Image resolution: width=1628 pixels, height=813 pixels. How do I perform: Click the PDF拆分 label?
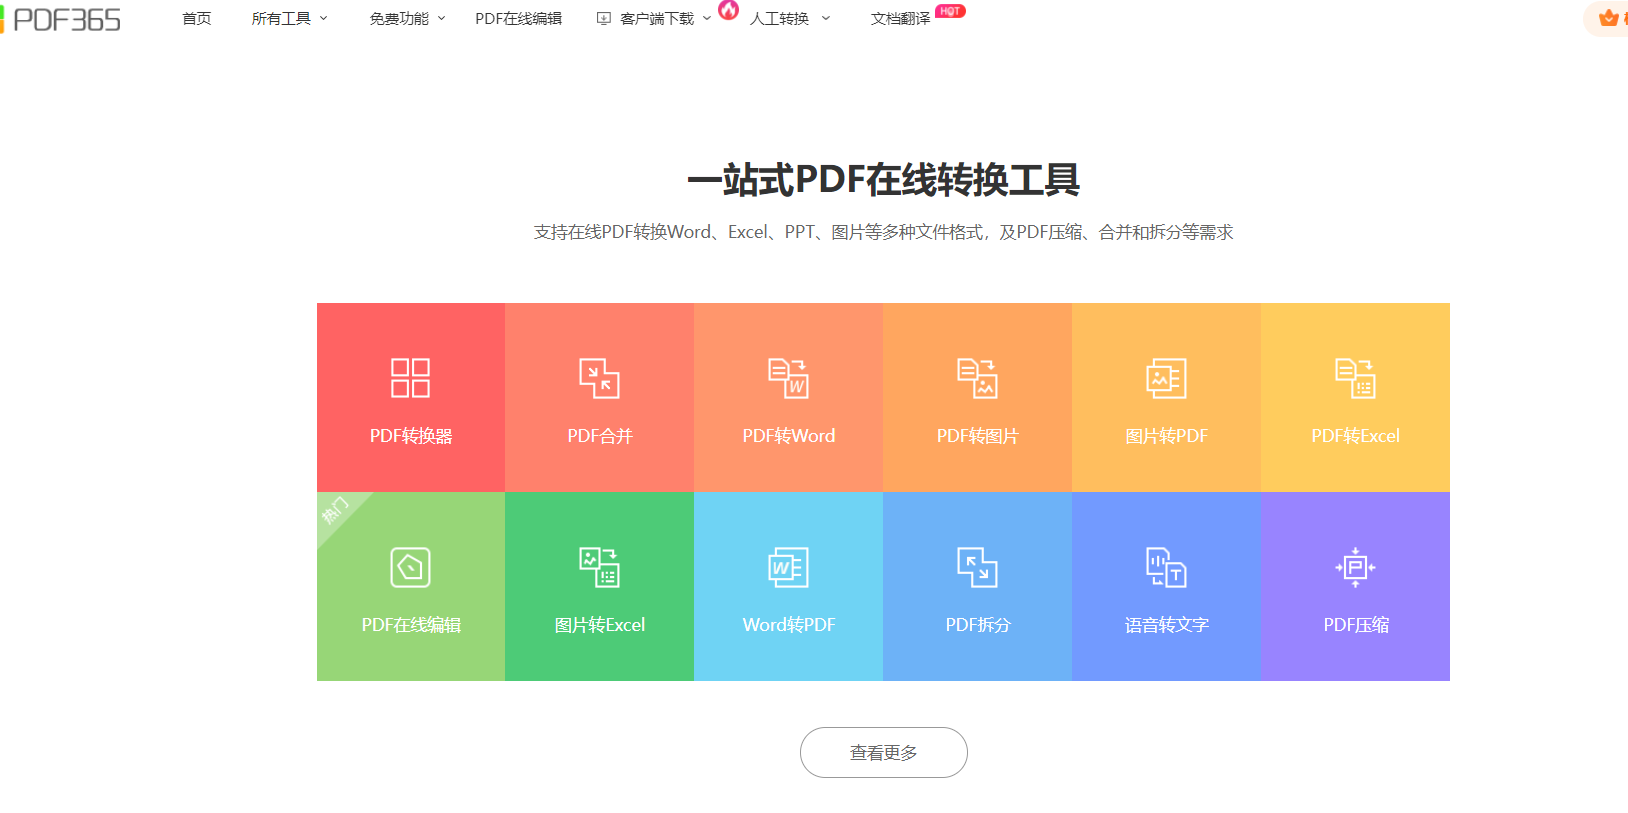978,625
